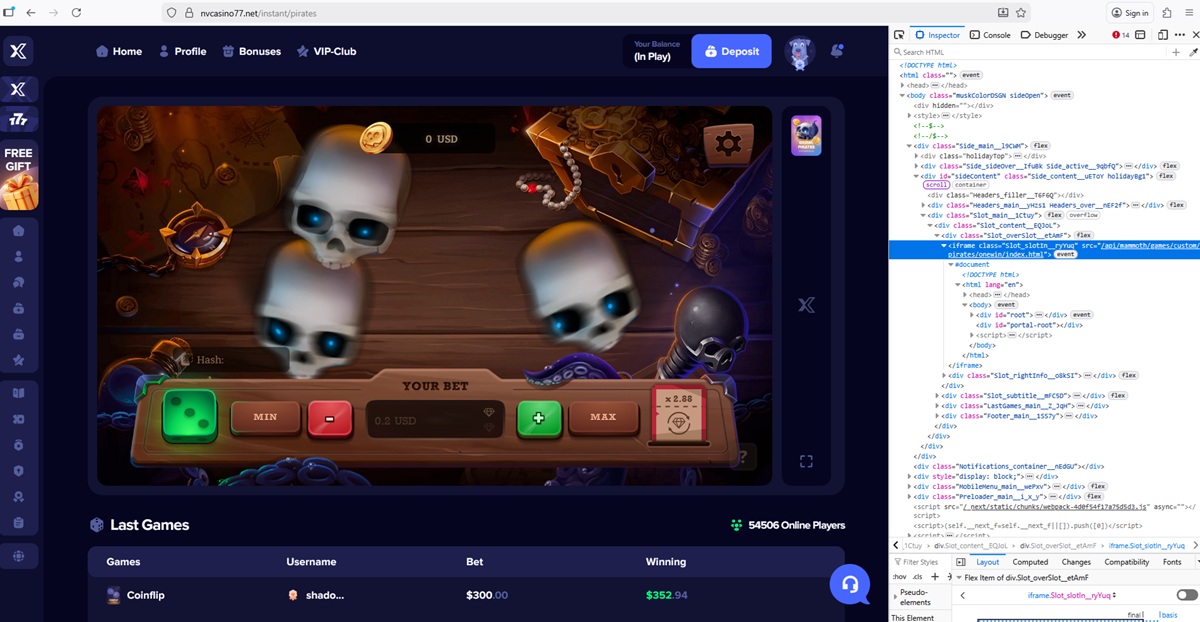1200x622 pixels.
Task: Click the blue Deposit button
Action: [x=731, y=51]
